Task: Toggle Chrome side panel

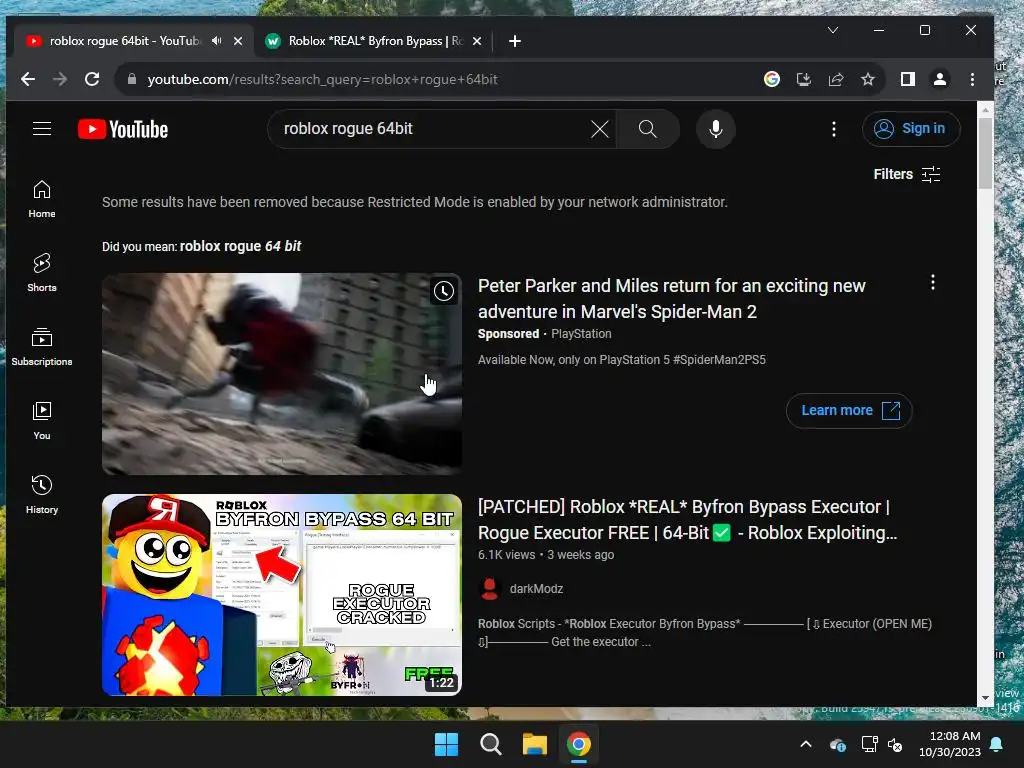Action: (908, 79)
